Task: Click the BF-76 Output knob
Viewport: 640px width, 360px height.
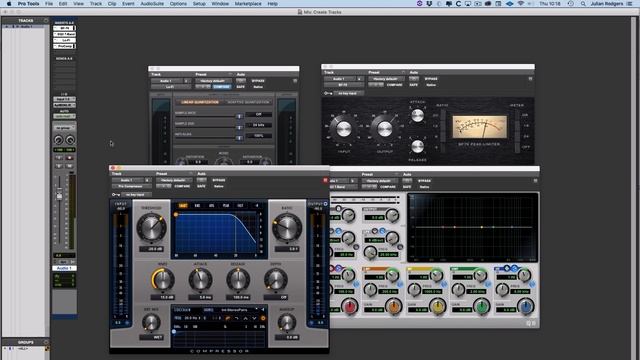Action: [384, 129]
